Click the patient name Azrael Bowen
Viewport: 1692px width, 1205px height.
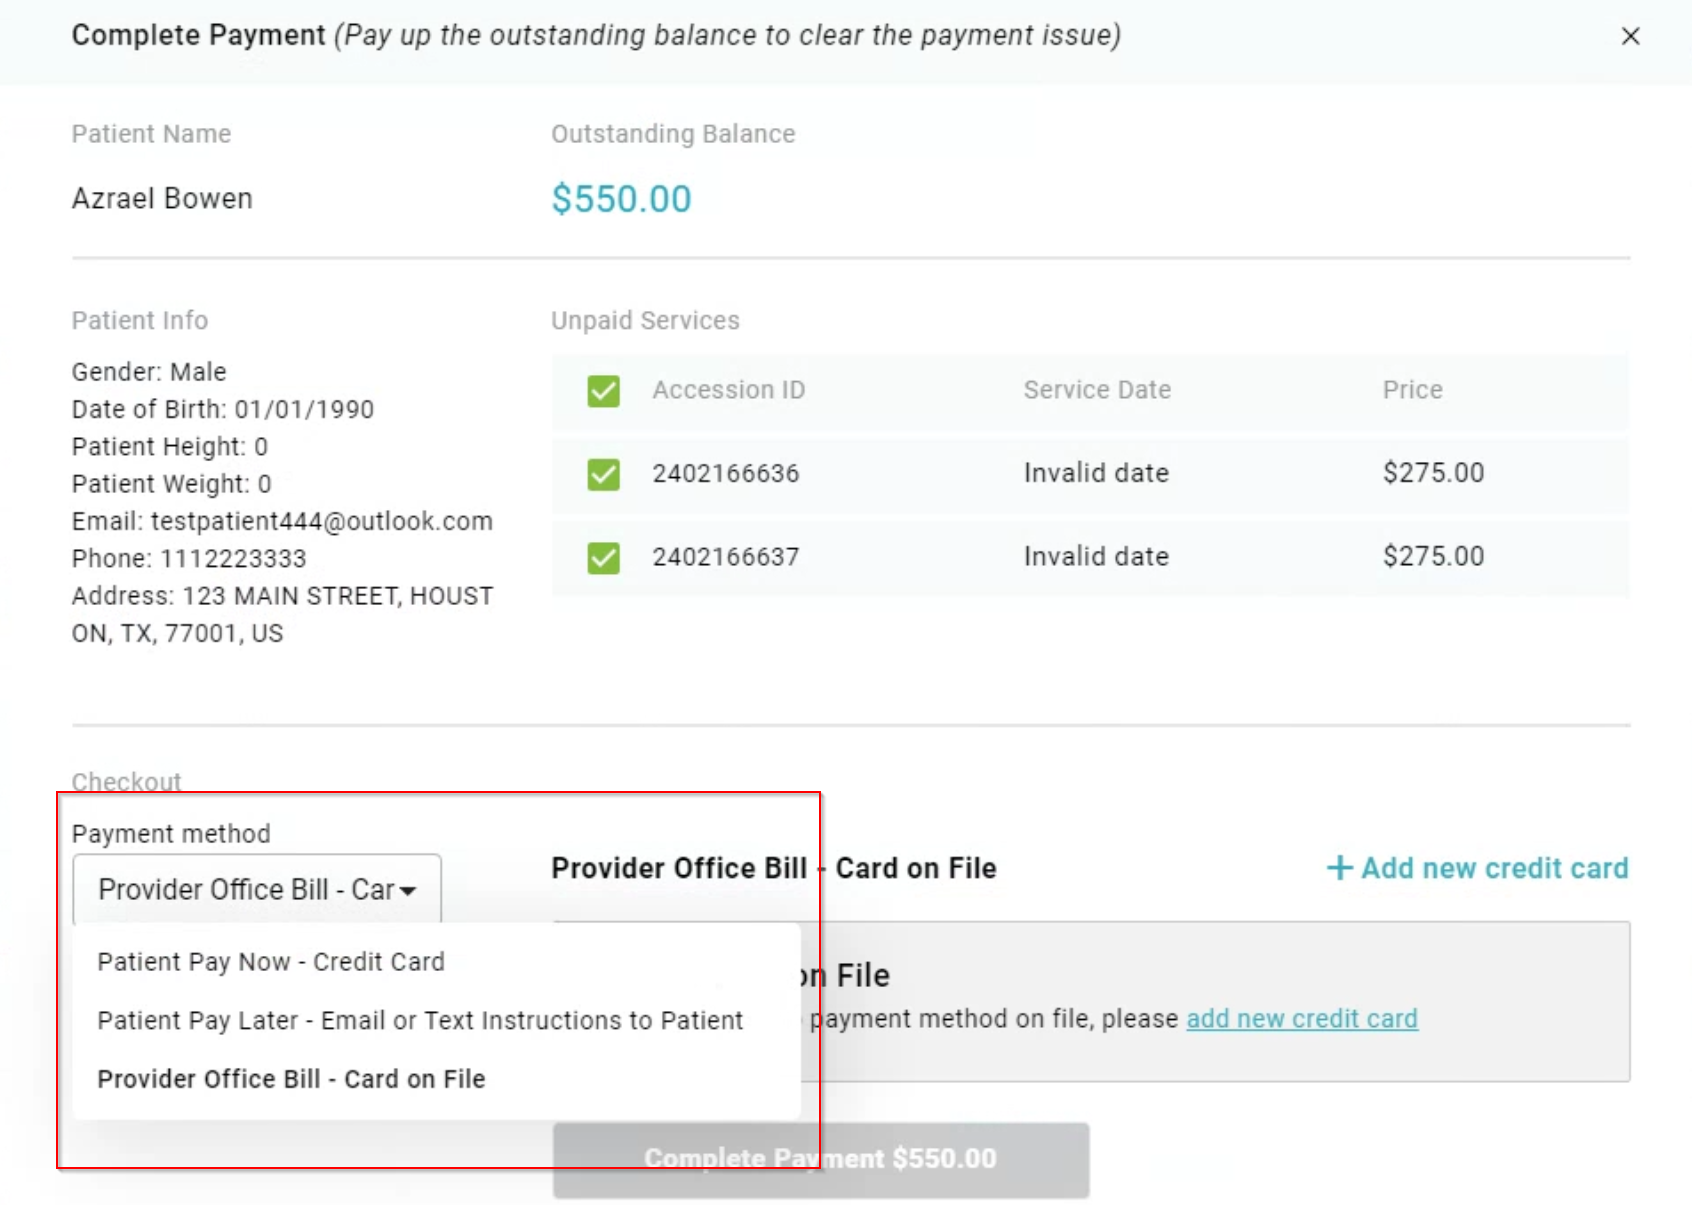[x=162, y=199]
